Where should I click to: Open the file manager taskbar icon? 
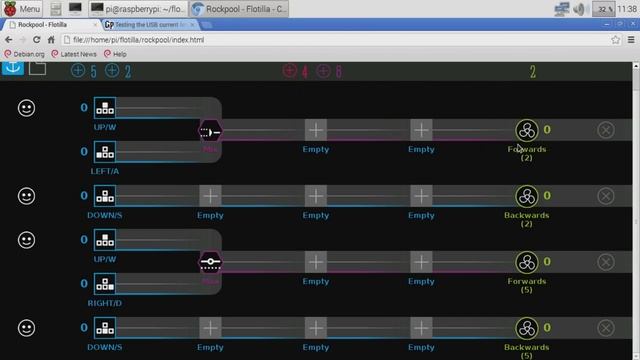[56, 9]
